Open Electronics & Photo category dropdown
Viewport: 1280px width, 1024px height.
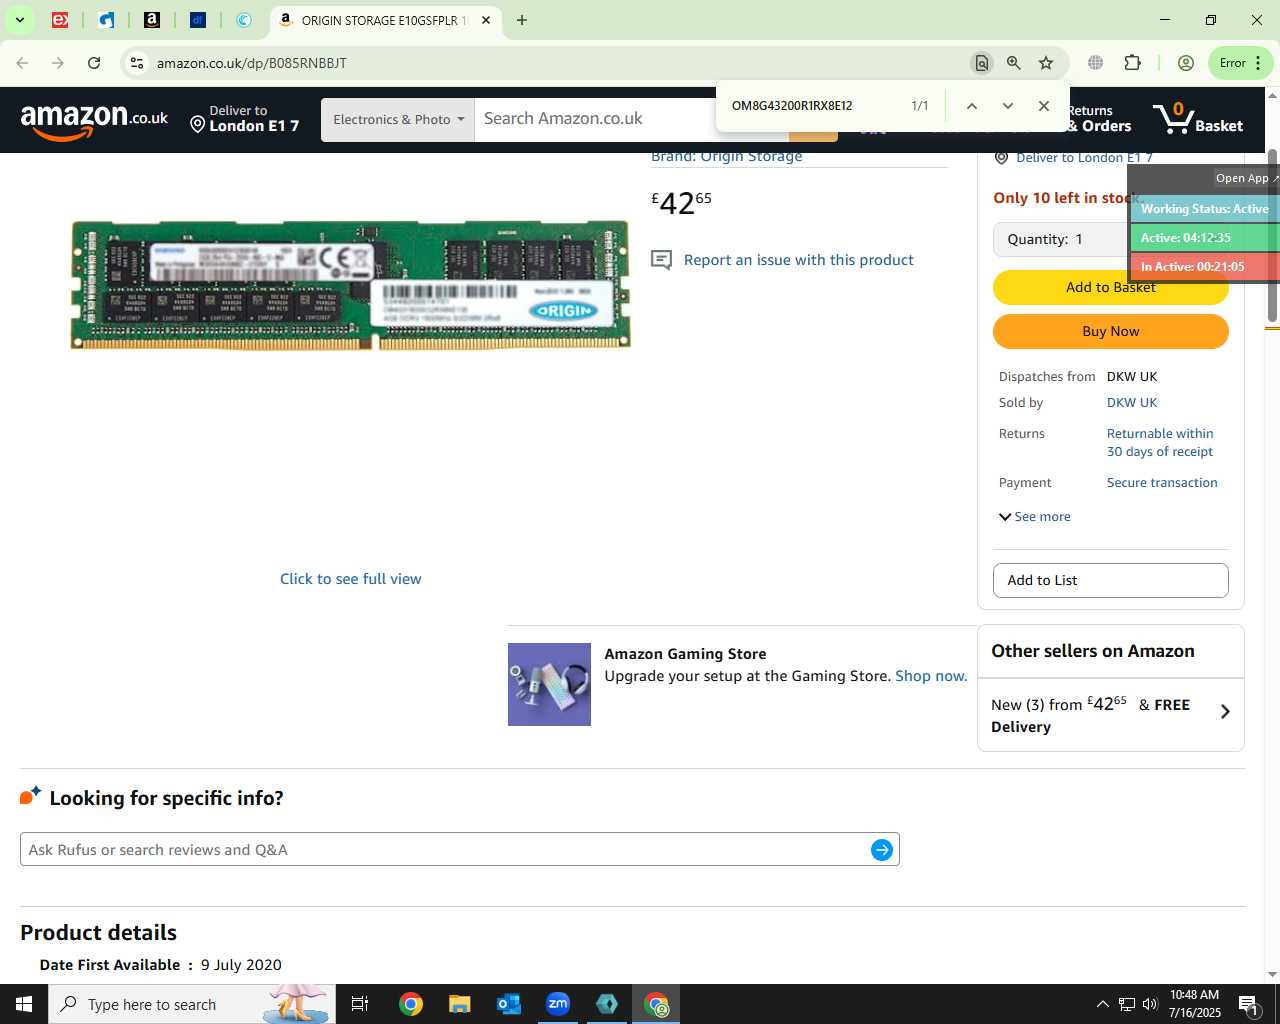tap(398, 119)
